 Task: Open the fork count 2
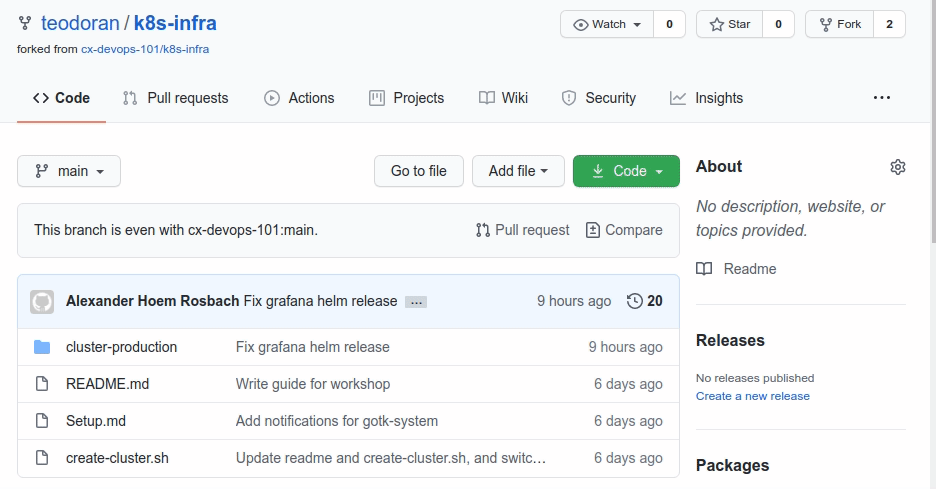pyautogui.click(x=889, y=24)
